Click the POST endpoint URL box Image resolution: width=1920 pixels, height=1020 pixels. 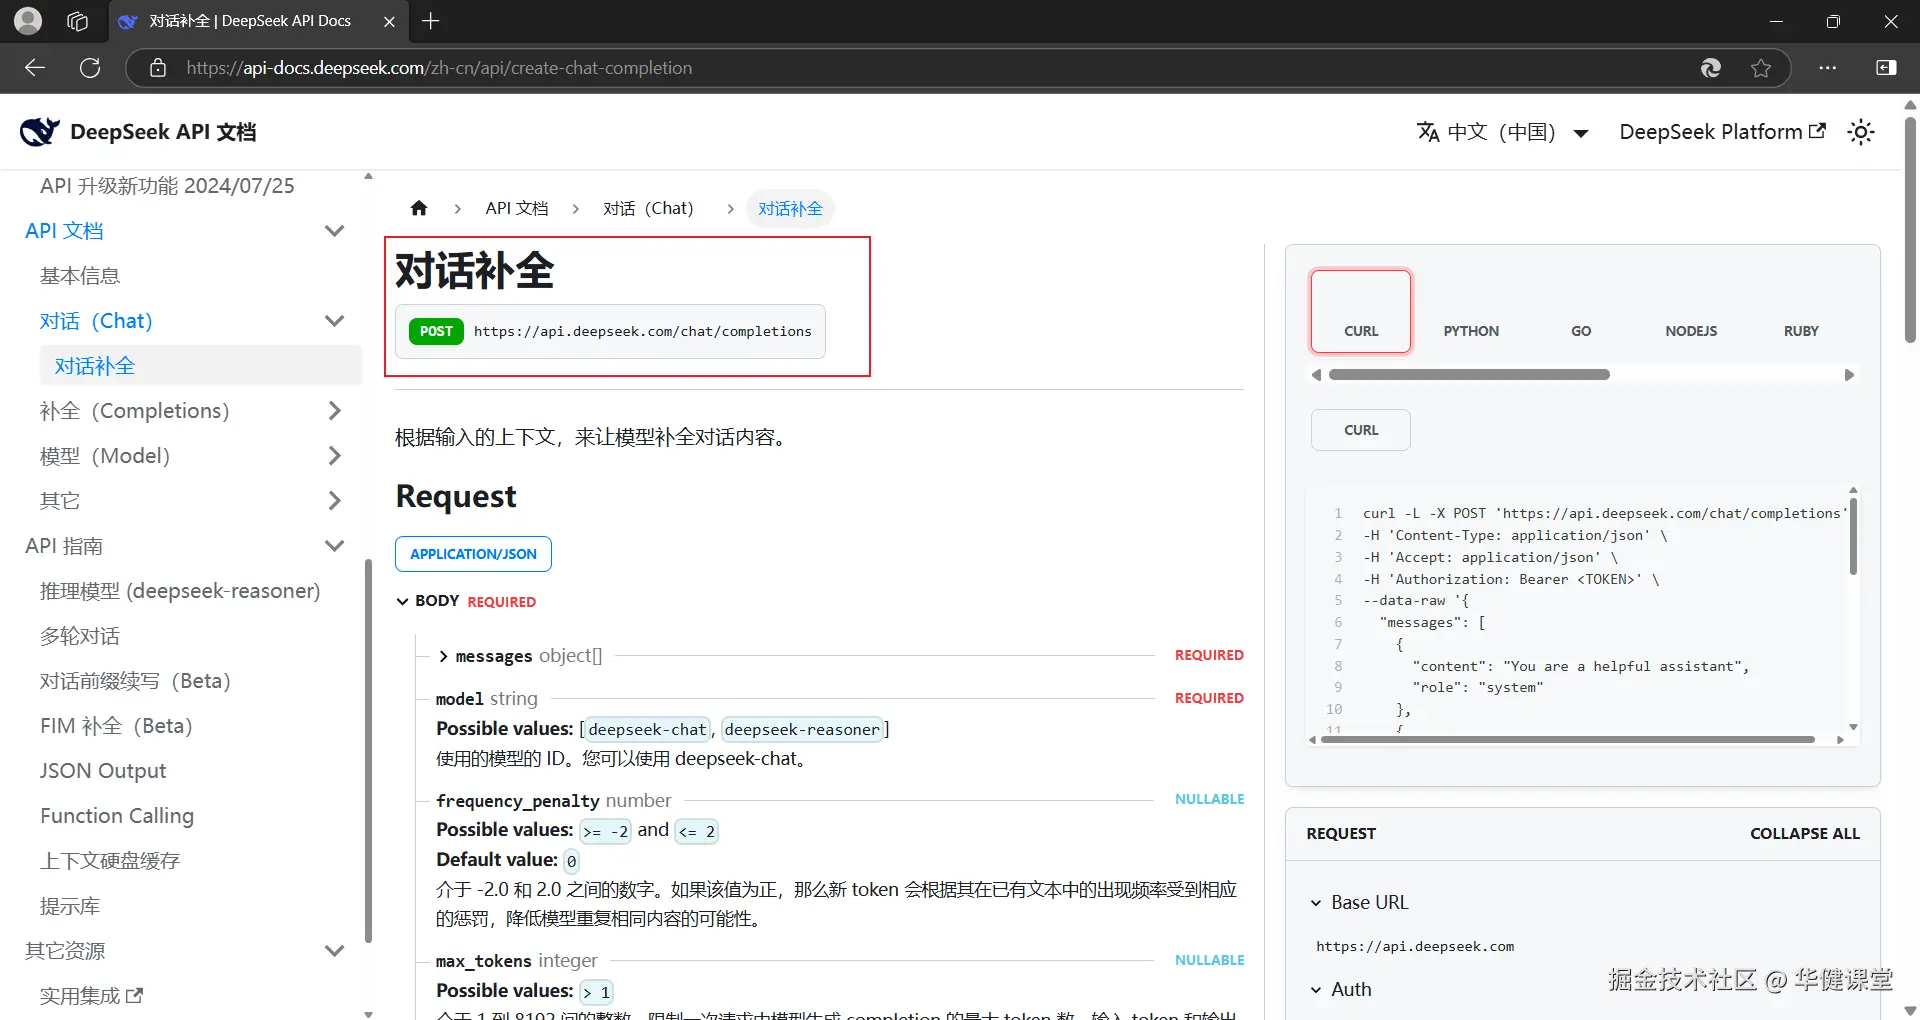610,331
